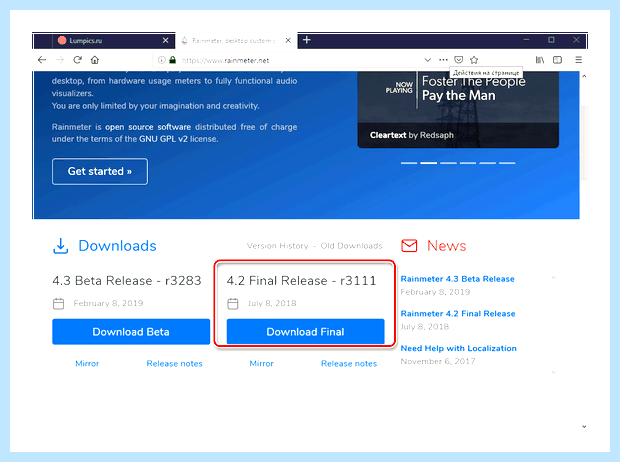Open the Beta release Mirror link
The width and height of the screenshot is (620, 462).
[x=87, y=364]
